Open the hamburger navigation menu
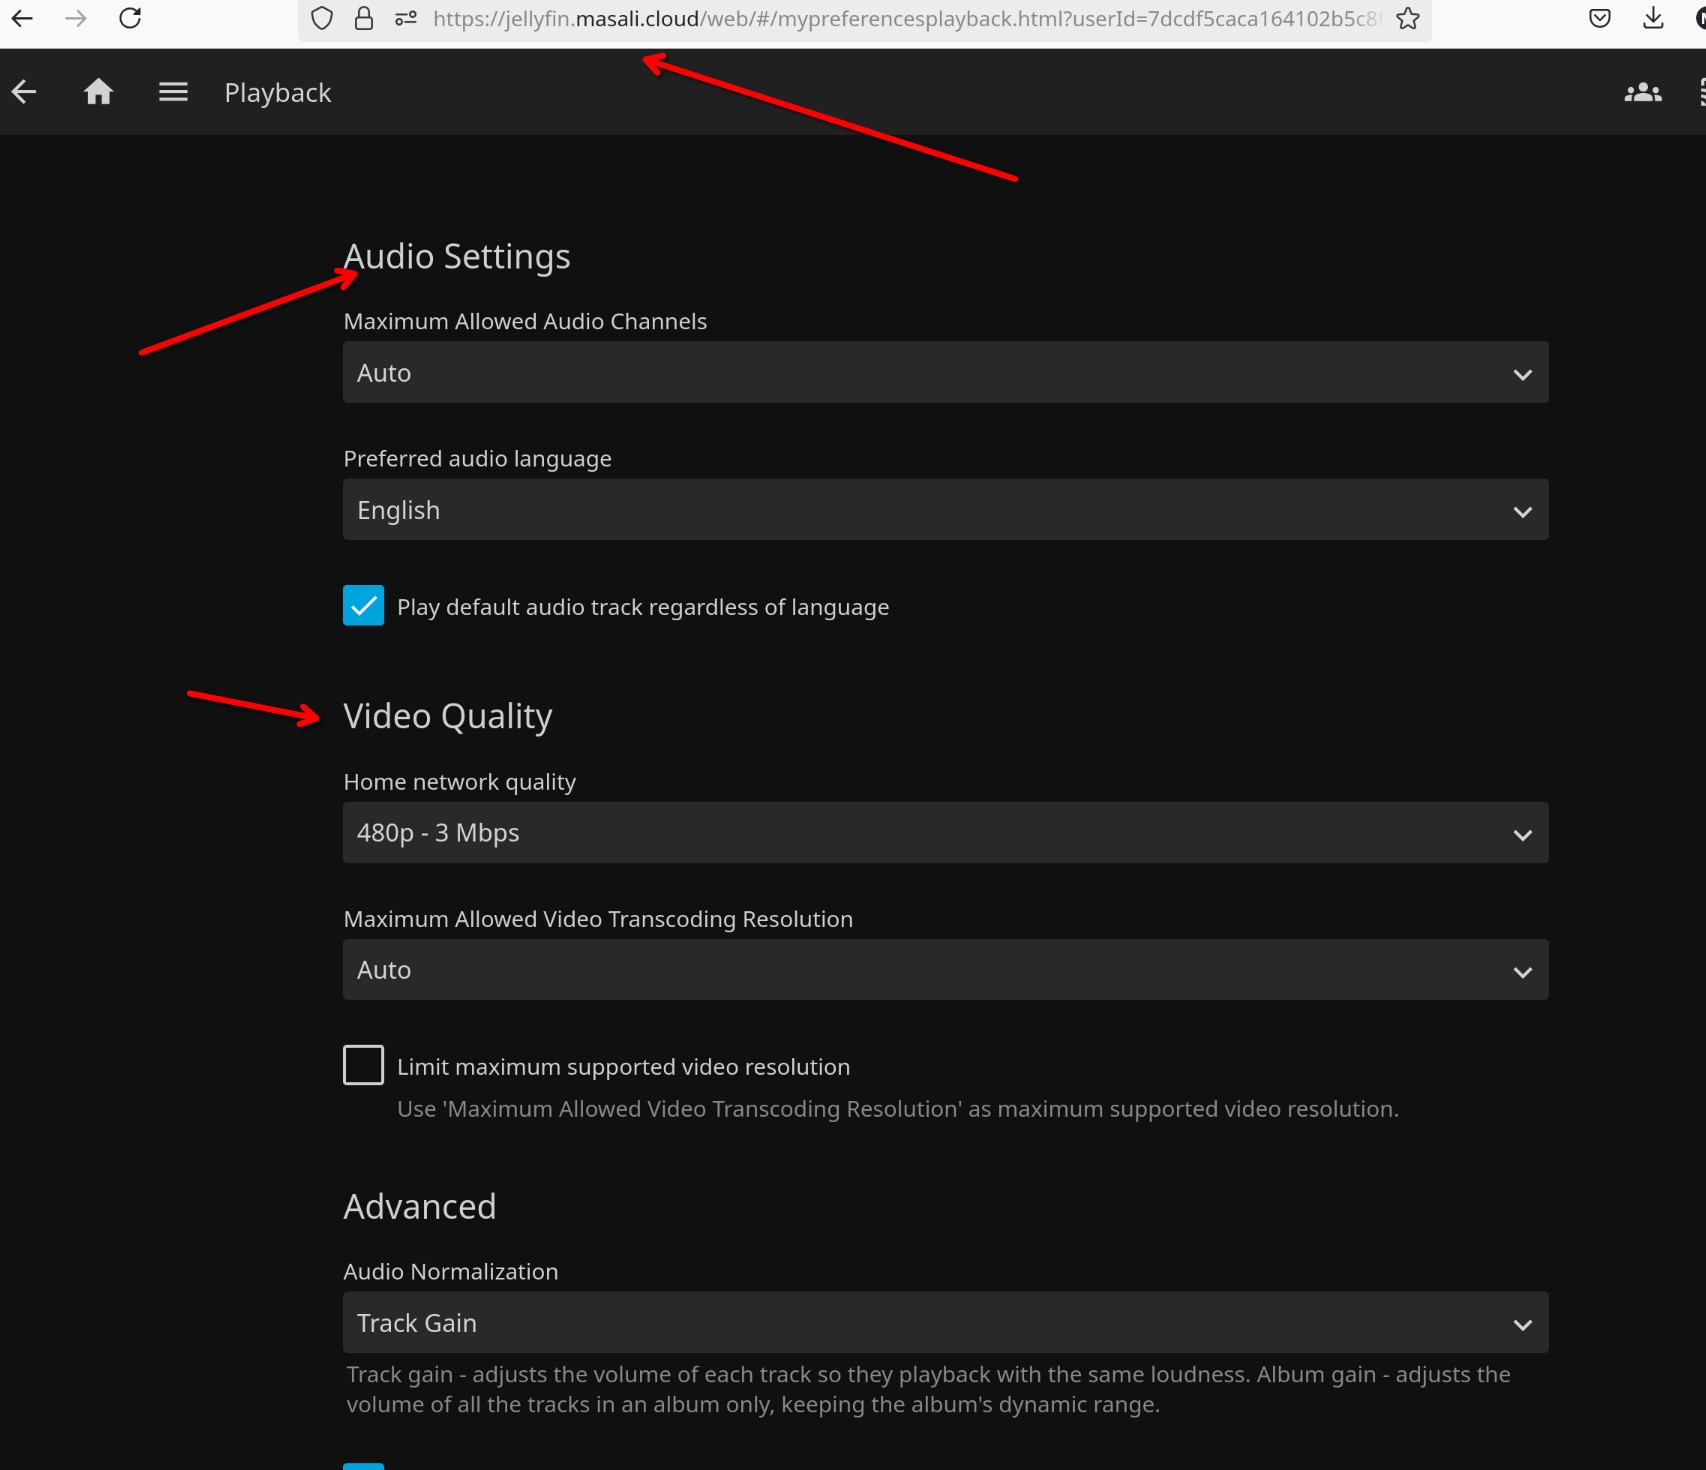Image resolution: width=1706 pixels, height=1470 pixels. pyautogui.click(x=173, y=92)
